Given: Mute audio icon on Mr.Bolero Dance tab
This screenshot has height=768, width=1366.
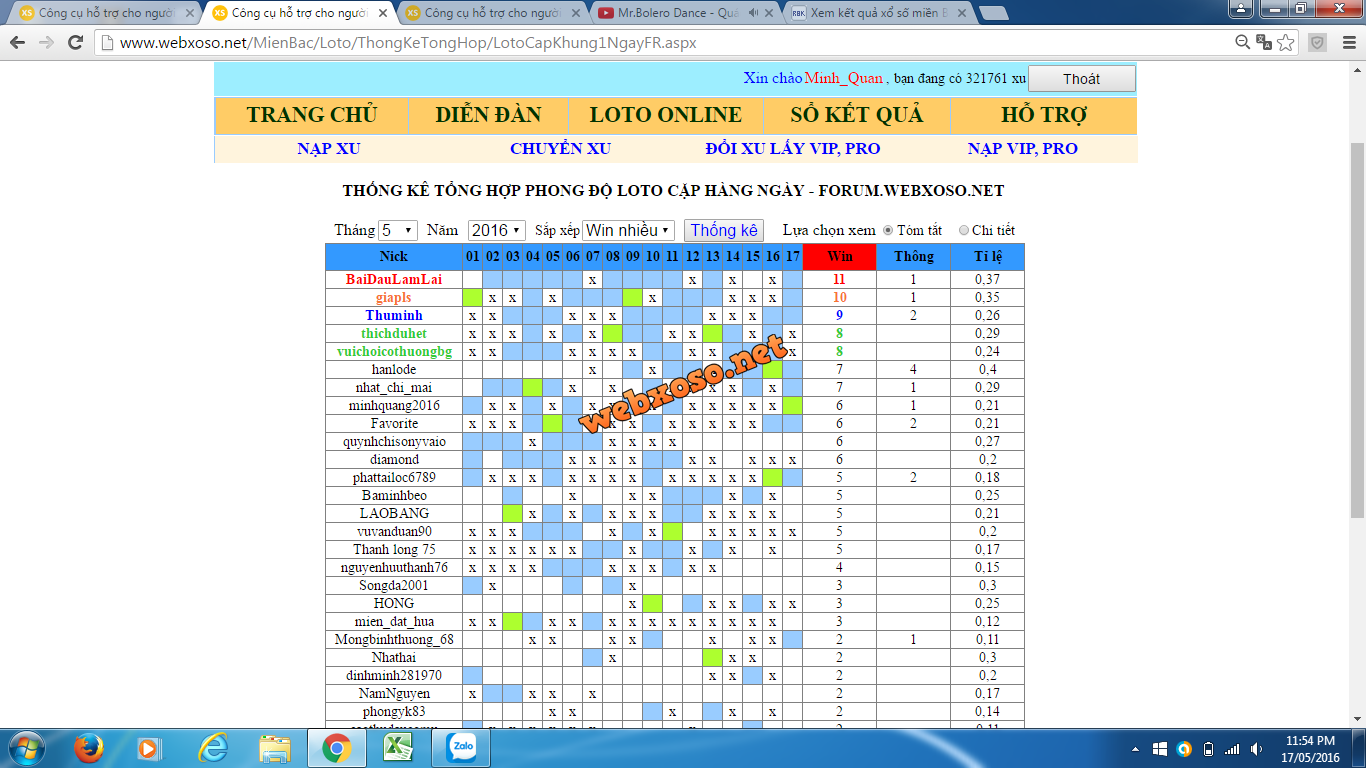Looking at the screenshot, I should coord(752,13).
